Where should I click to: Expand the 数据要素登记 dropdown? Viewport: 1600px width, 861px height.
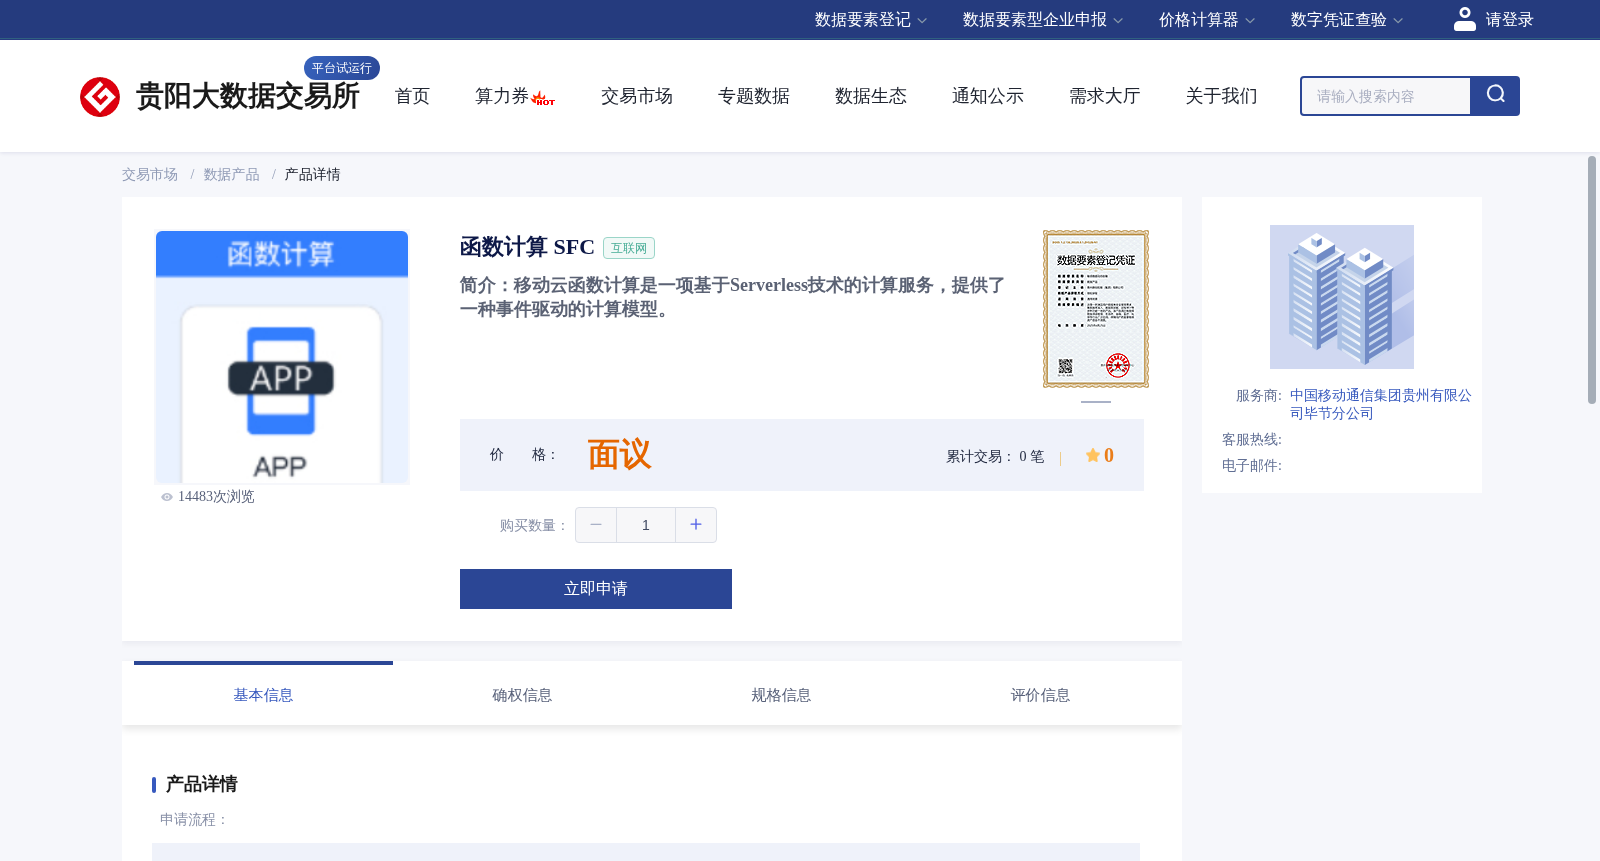coord(871,20)
